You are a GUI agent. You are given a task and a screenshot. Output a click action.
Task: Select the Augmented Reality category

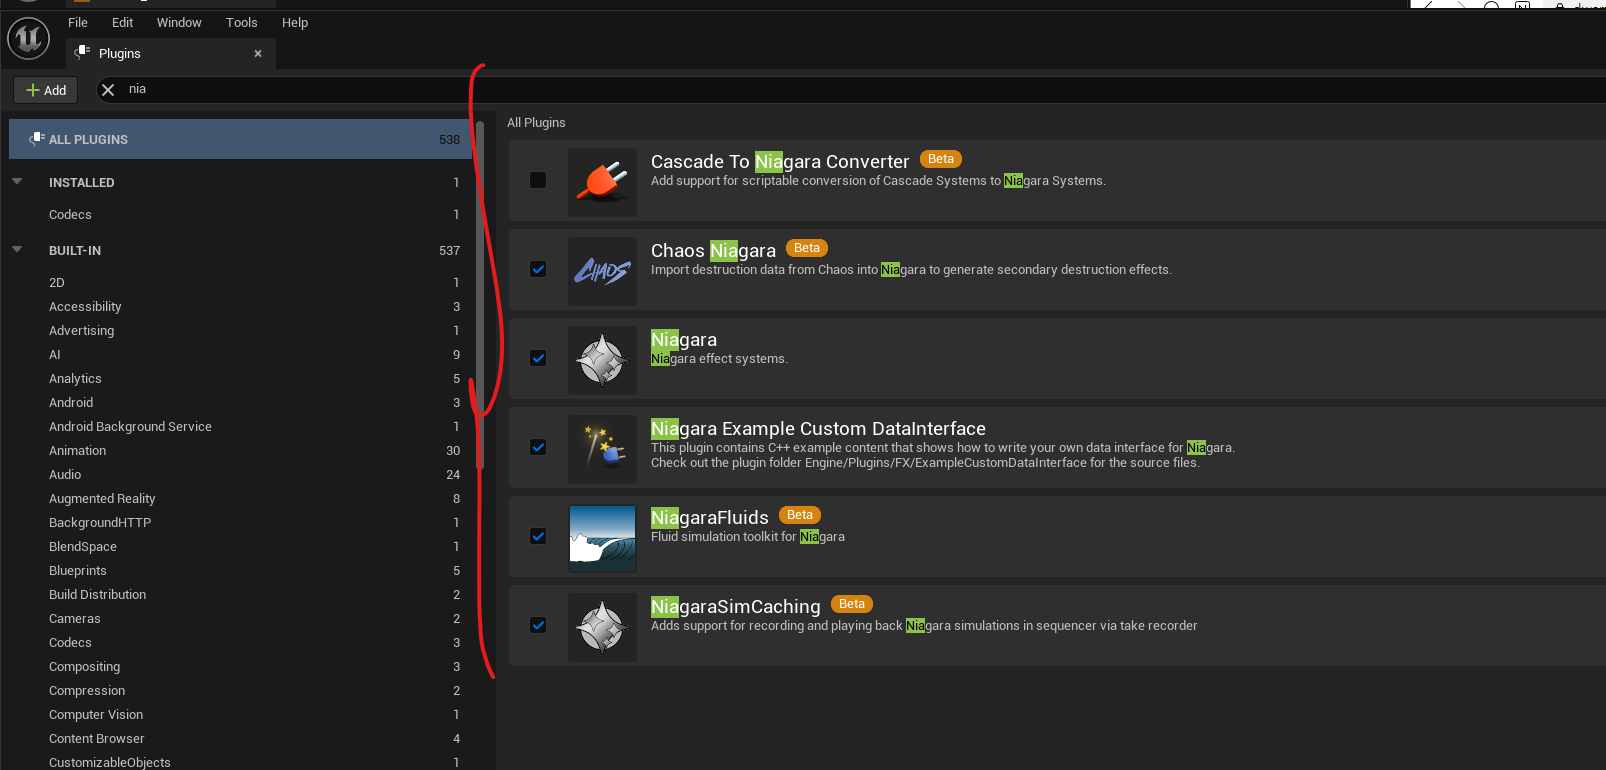click(x=240, y=498)
